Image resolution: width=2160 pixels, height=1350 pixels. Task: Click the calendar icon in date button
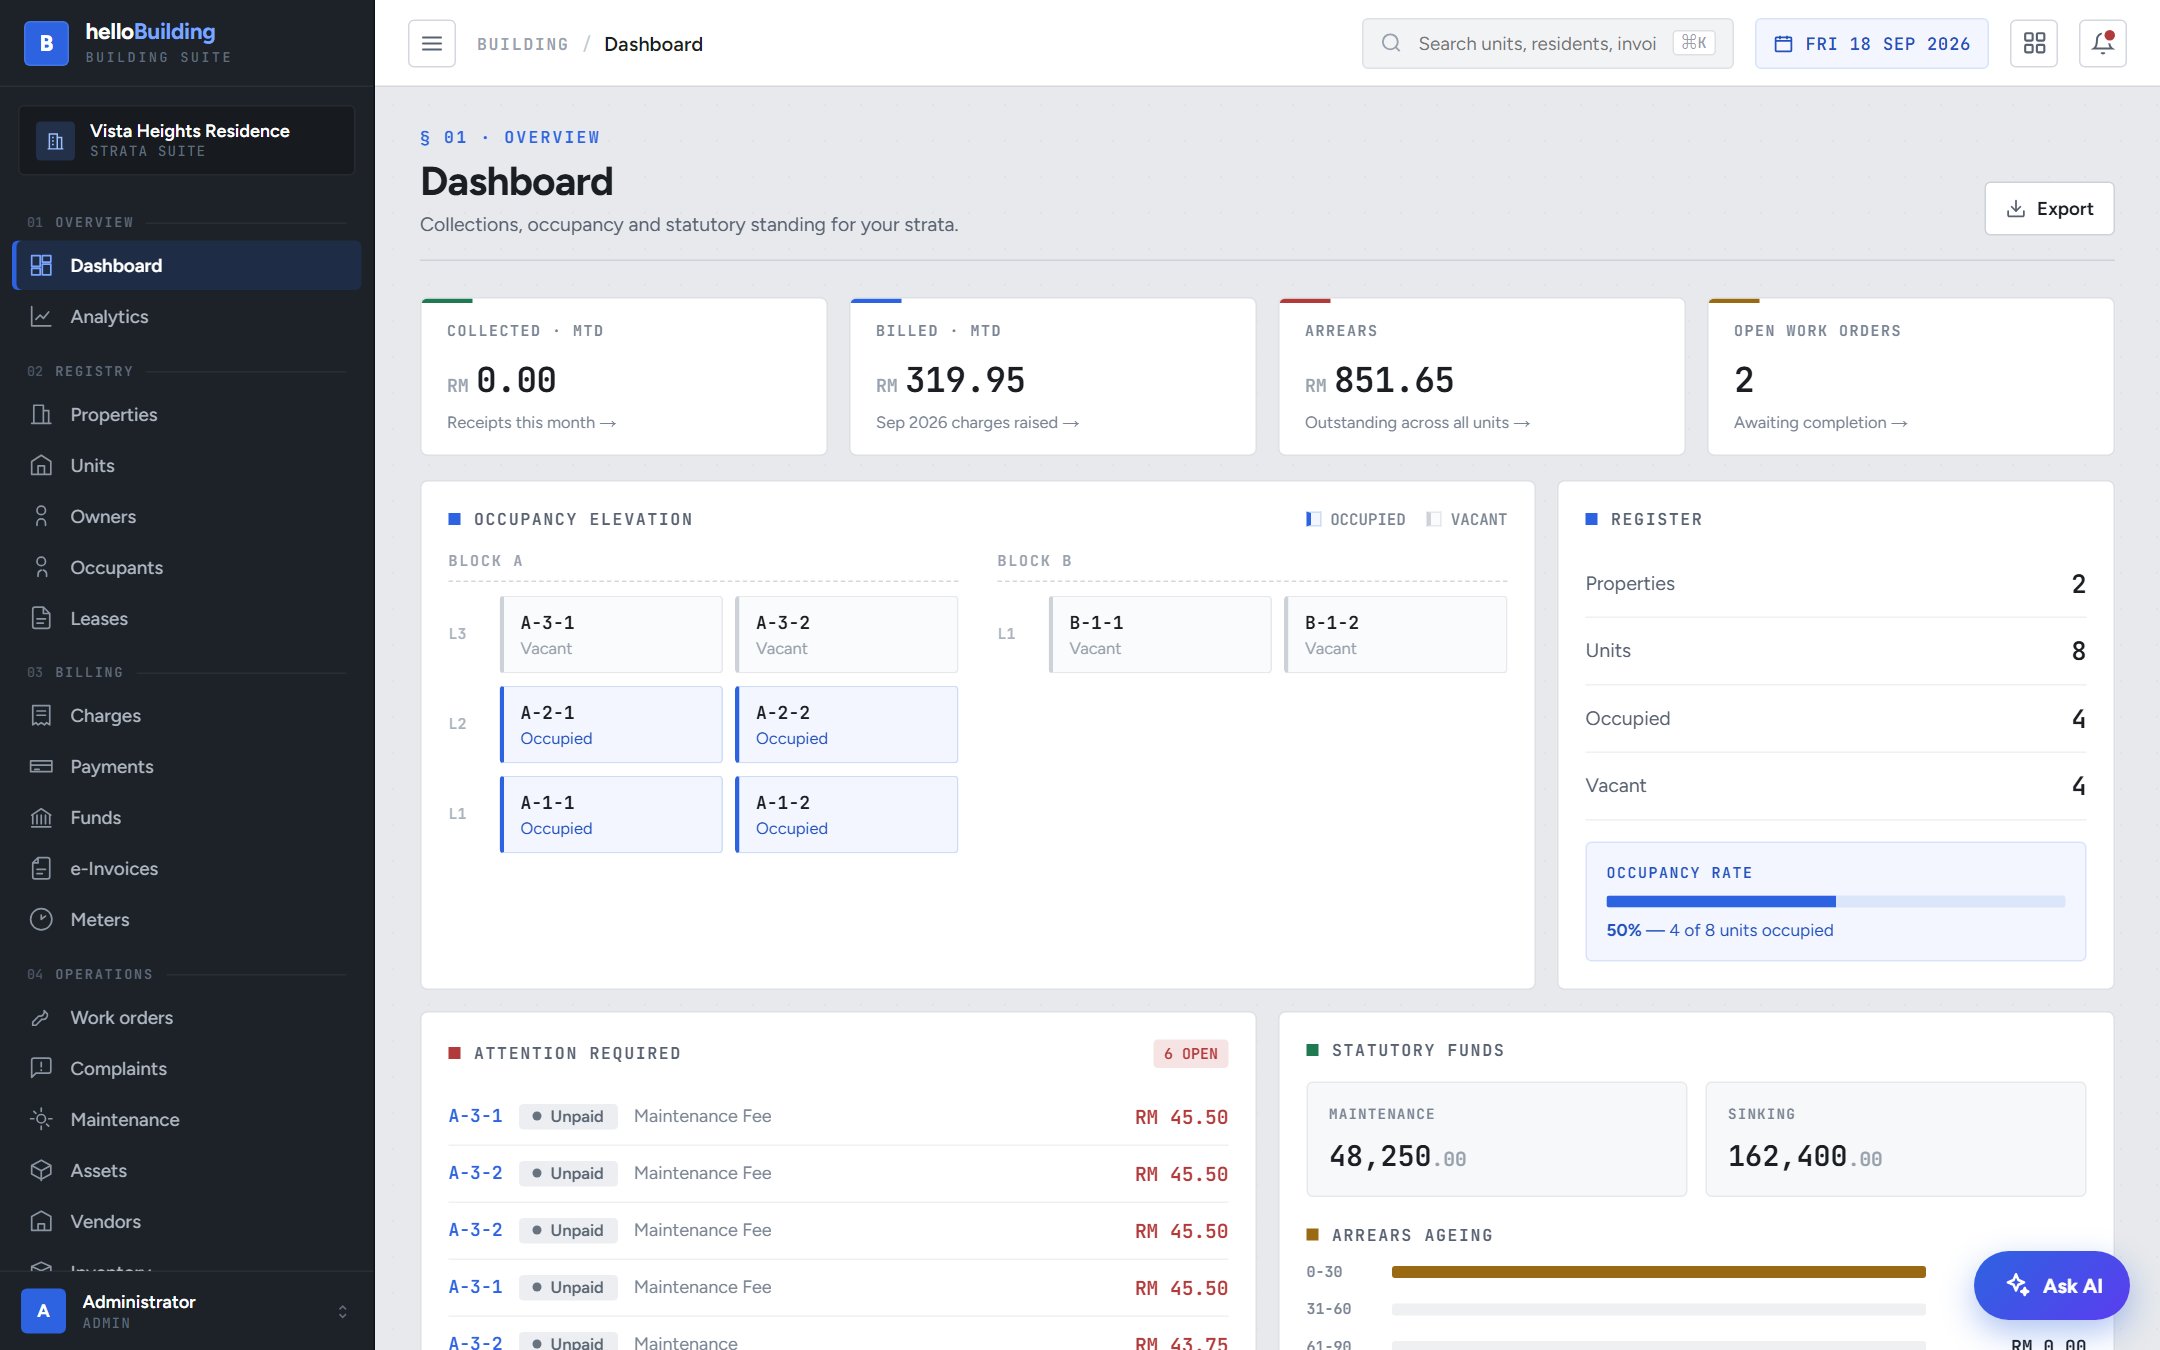coord(1783,43)
